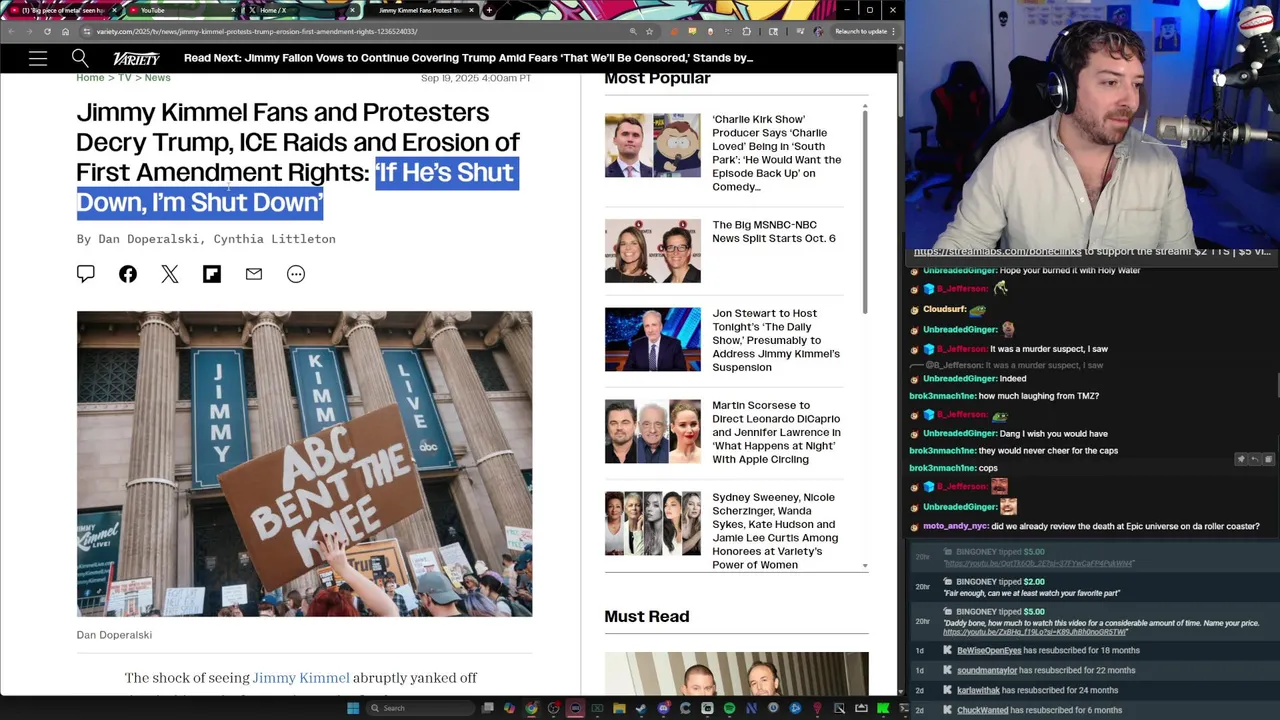
Task: Open the Home breadcrumb link
Action: pos(90,78)
